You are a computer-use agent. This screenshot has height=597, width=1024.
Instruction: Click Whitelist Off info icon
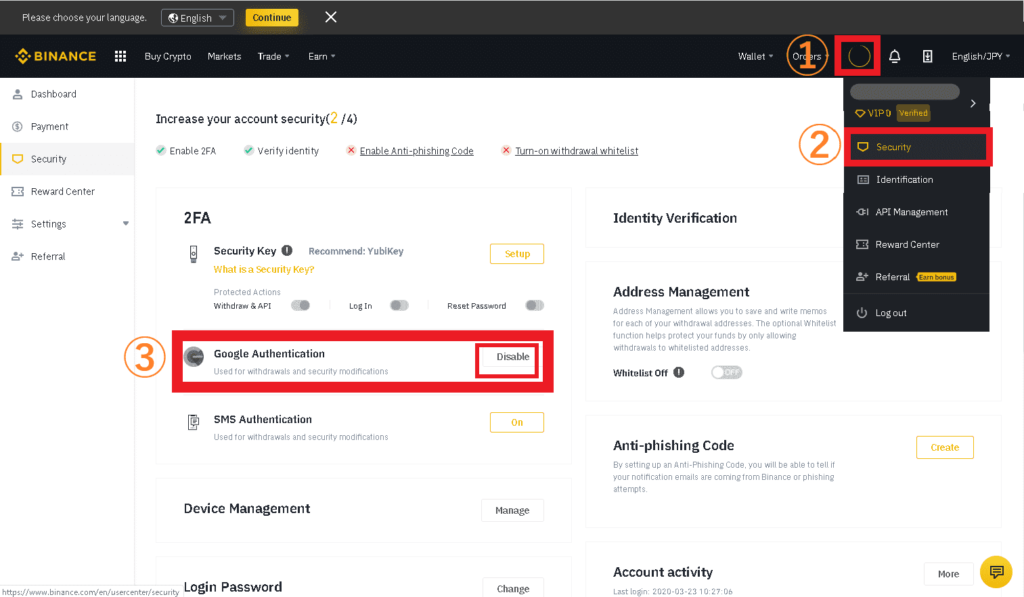click(x=679, y=372)
